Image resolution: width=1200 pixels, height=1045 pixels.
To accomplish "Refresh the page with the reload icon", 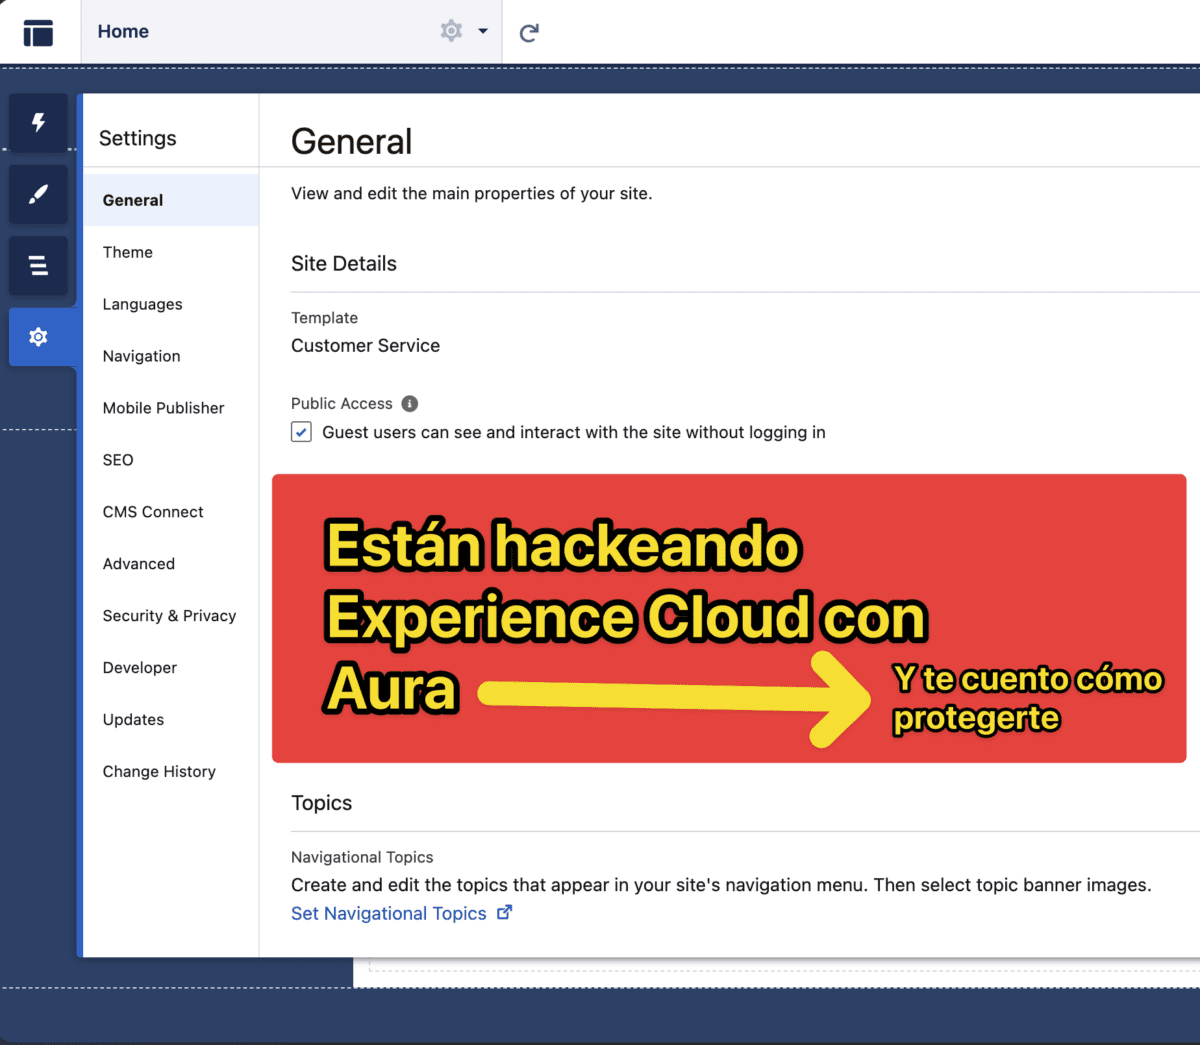I will point(529,33).
